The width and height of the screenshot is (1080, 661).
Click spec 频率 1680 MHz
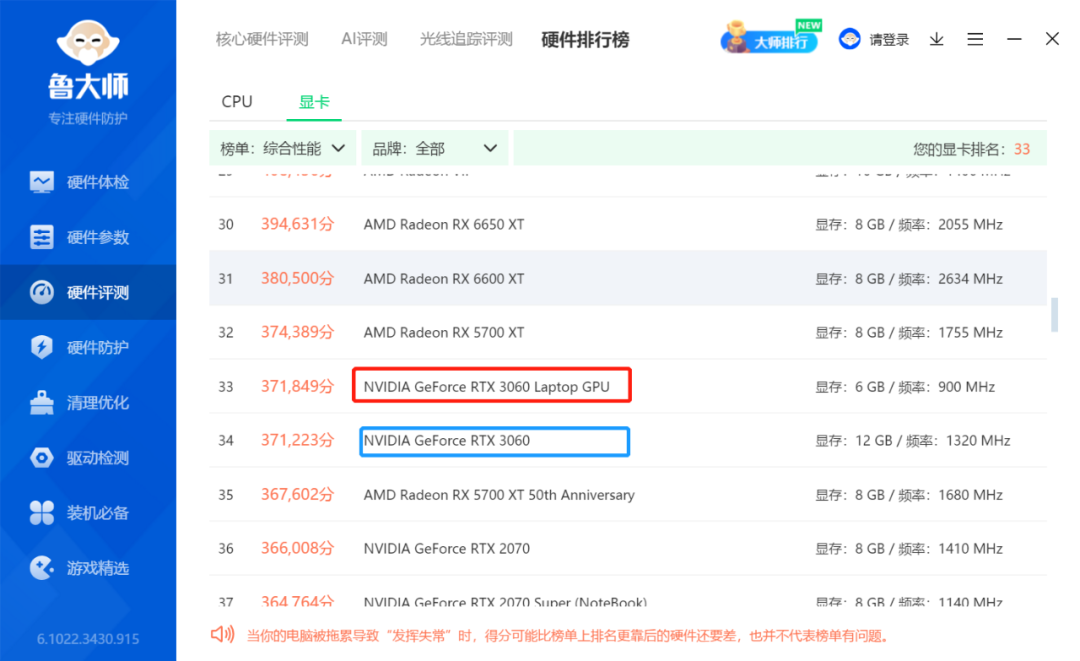[951, 495]
